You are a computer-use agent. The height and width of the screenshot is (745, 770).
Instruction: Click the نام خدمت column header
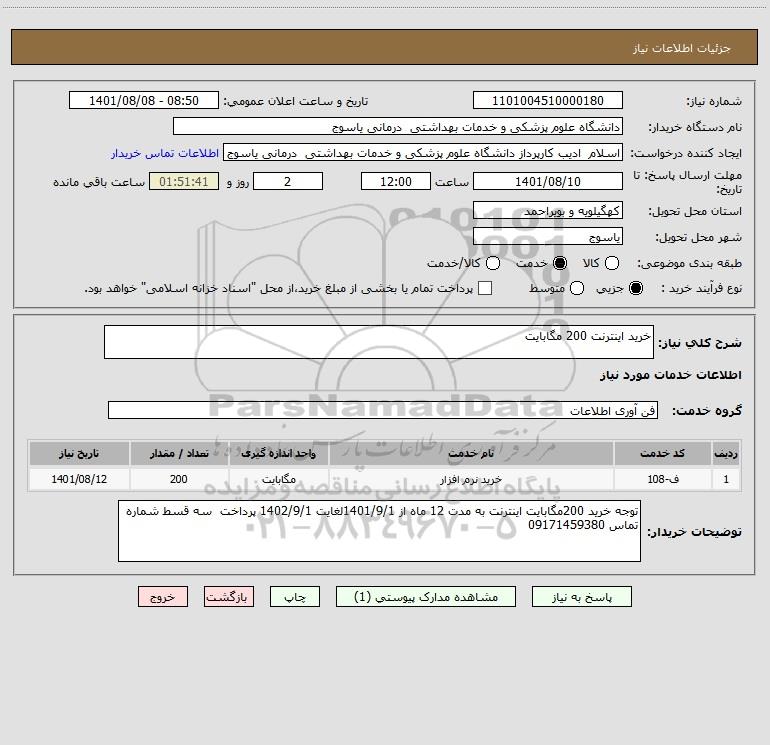[471, 453]
